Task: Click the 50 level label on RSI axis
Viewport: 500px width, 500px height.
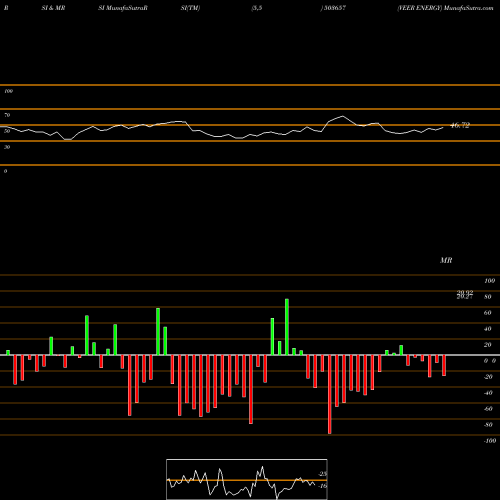Action: pos(7,131)
